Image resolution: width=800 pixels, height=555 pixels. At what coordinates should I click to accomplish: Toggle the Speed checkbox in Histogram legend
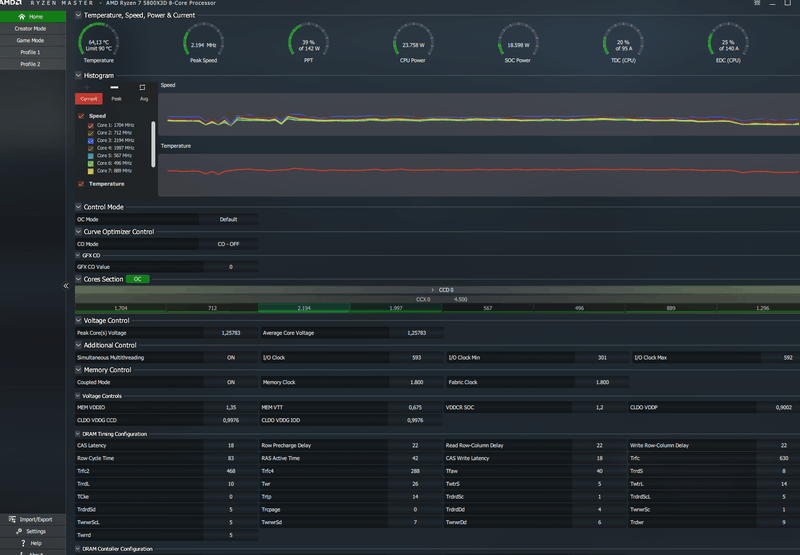81,116
